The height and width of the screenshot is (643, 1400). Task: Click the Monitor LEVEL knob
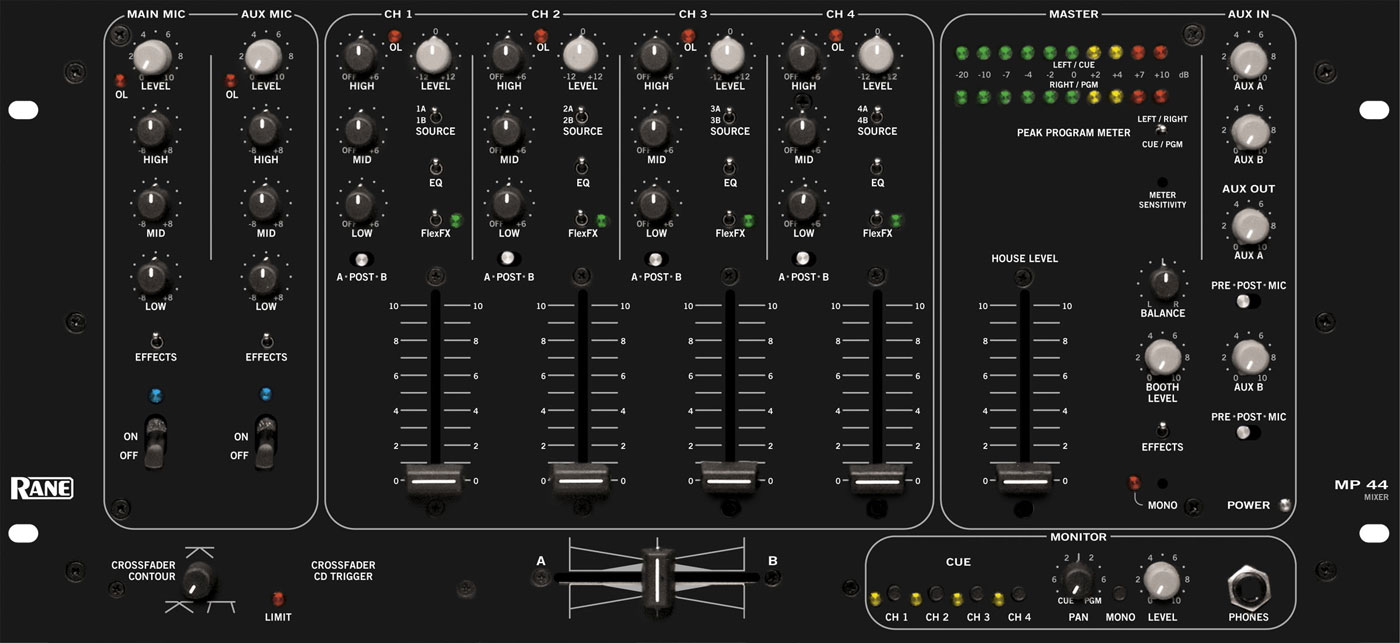click(1162, 581)
